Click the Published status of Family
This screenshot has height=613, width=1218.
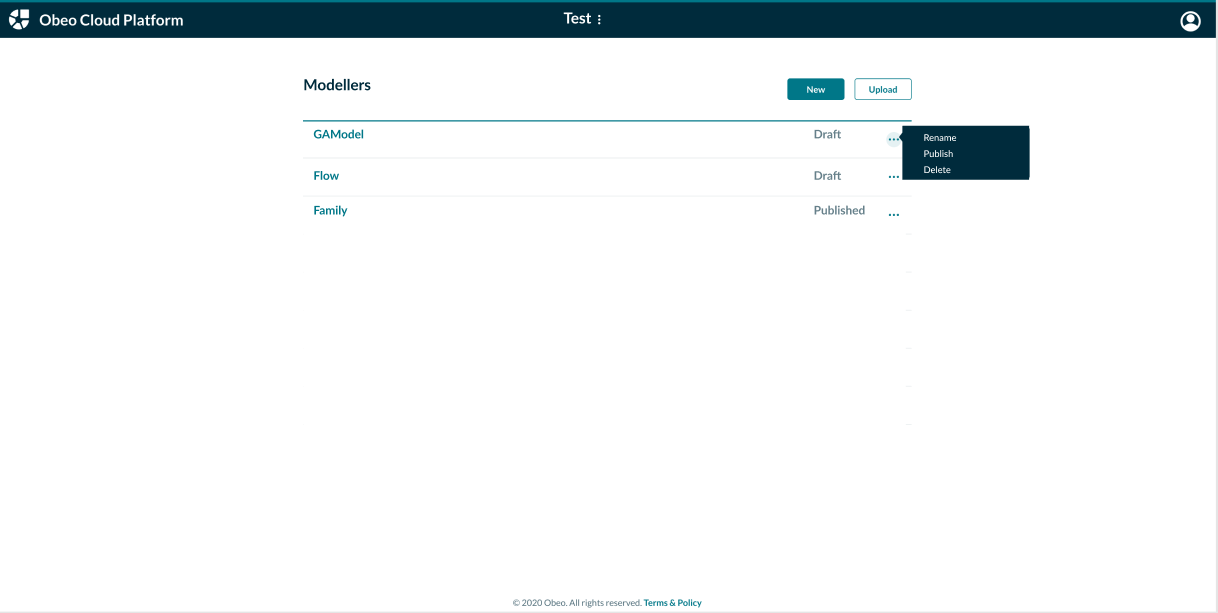pyautogui.click(x=839, y=210)
